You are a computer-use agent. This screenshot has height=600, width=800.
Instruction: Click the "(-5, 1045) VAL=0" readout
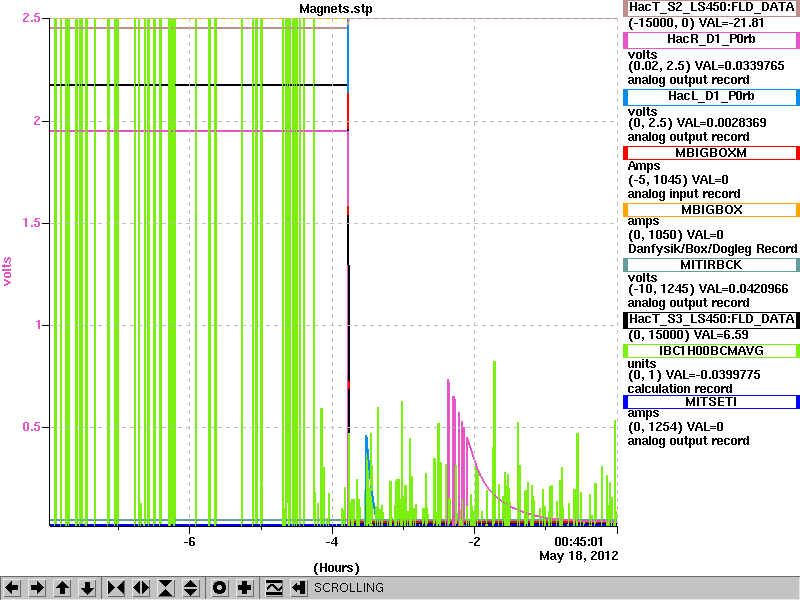(x=678, y=180)
